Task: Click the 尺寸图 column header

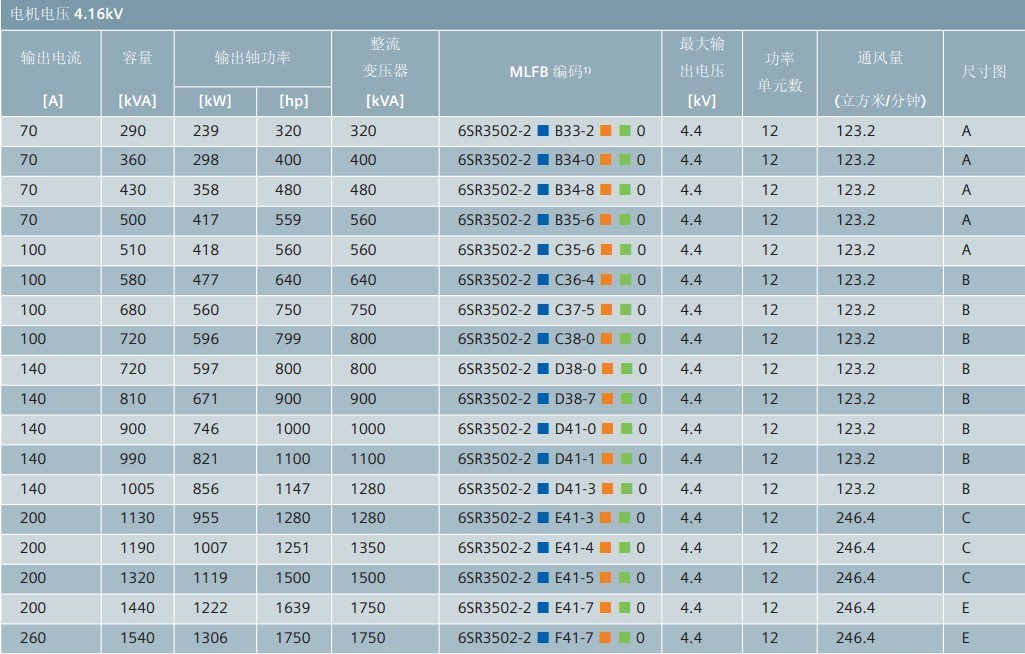Action: pos(983,72)
